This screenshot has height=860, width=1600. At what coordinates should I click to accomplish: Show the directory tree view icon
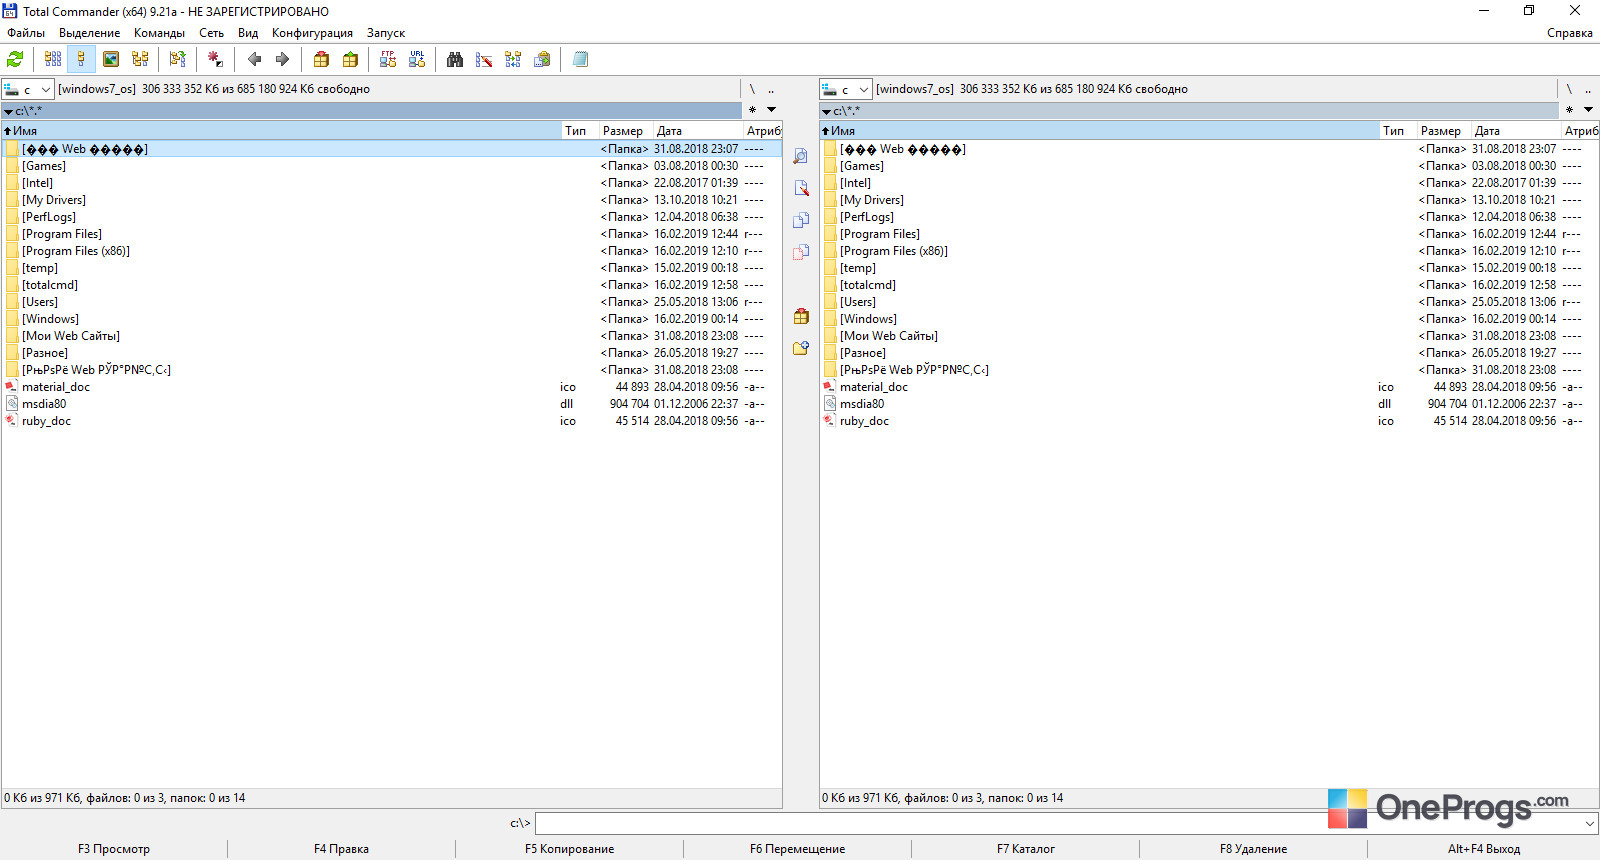140,59
